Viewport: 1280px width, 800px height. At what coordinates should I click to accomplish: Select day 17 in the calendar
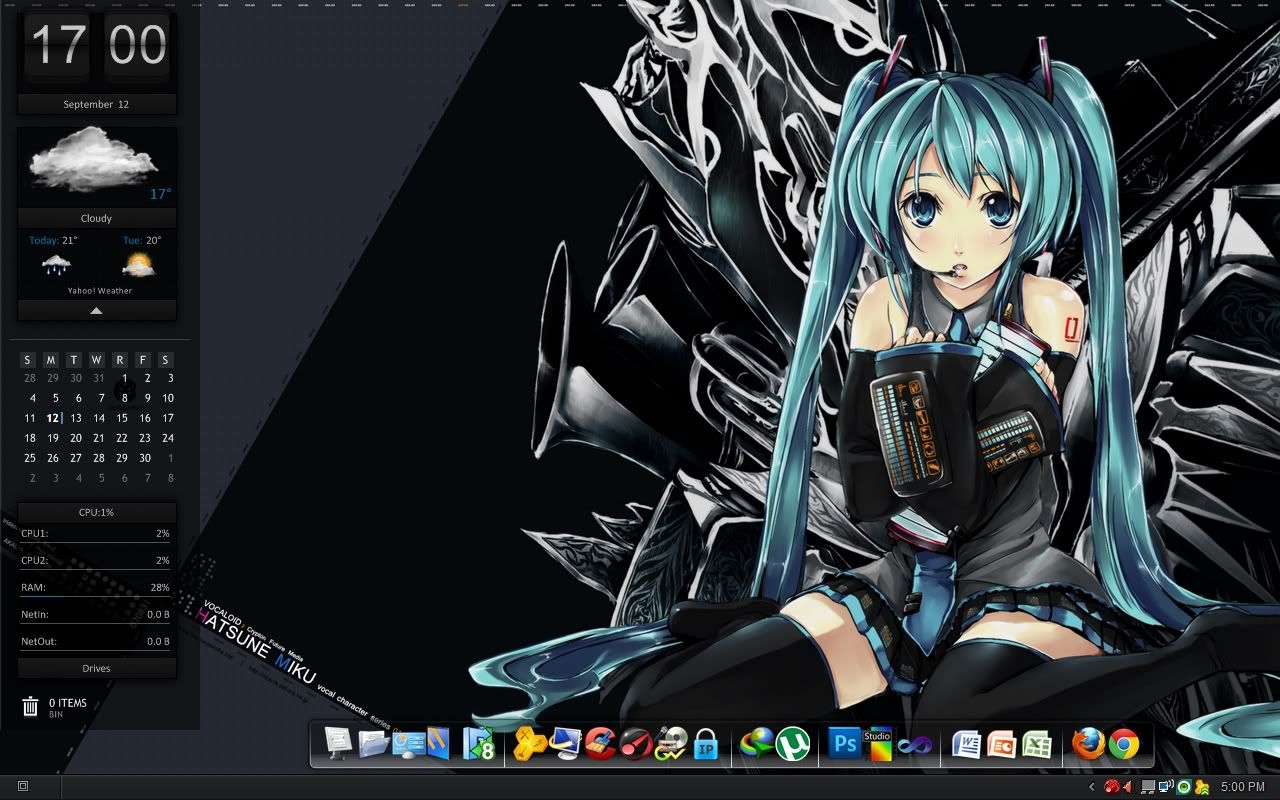168,418
